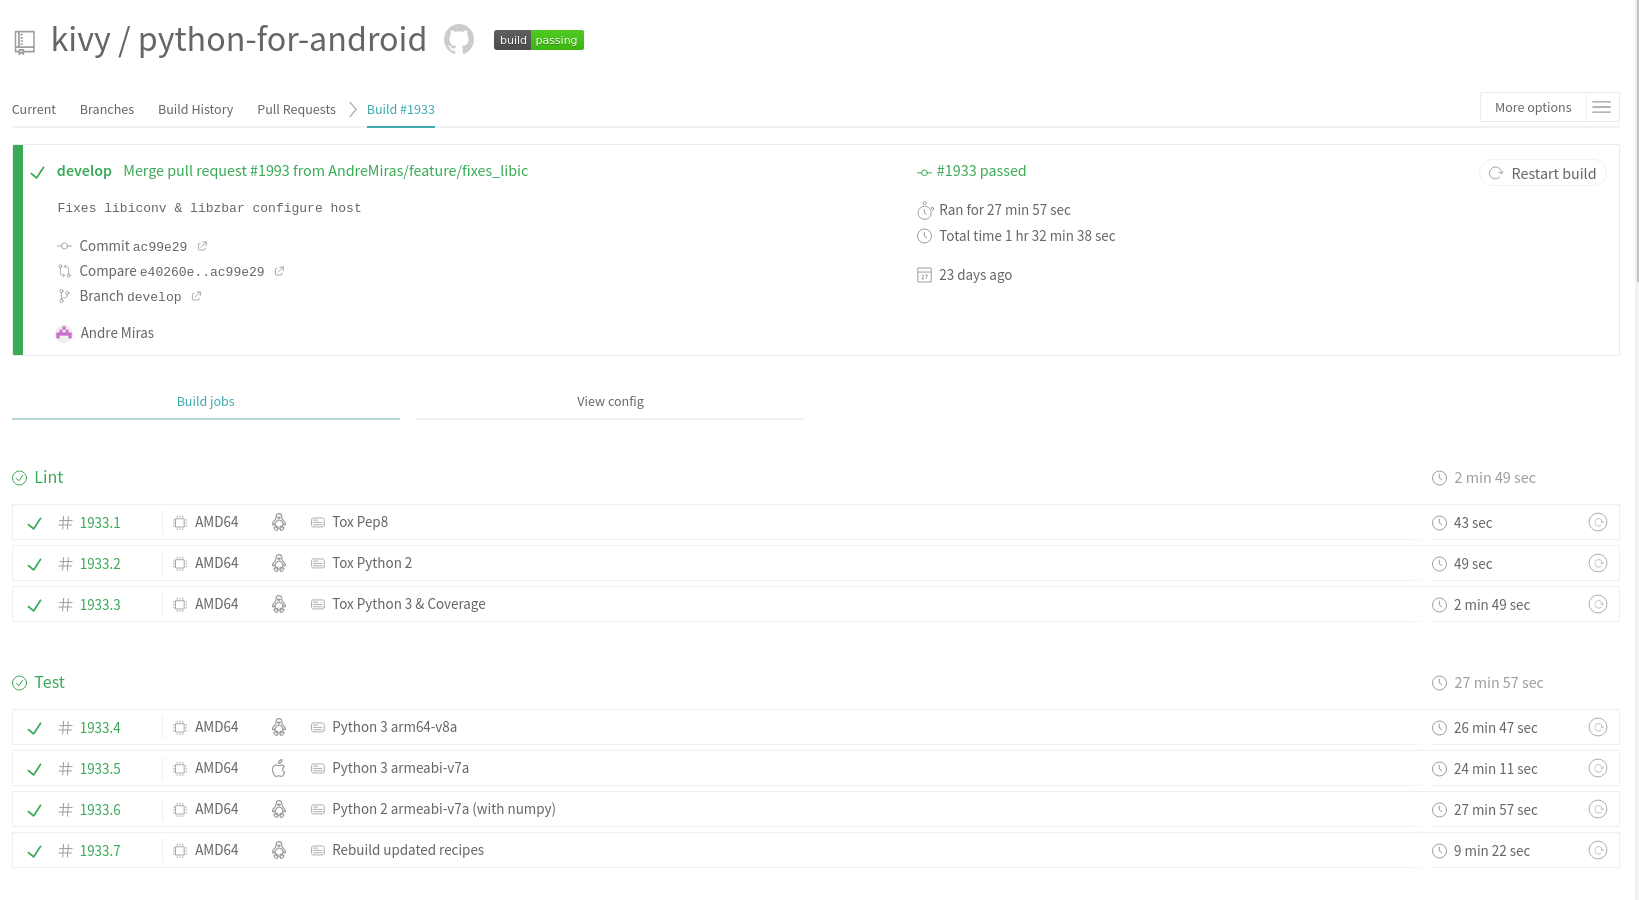Open job 1933.6 link
This screenshot has width=1639, height=900.
[x=100, y=810]
